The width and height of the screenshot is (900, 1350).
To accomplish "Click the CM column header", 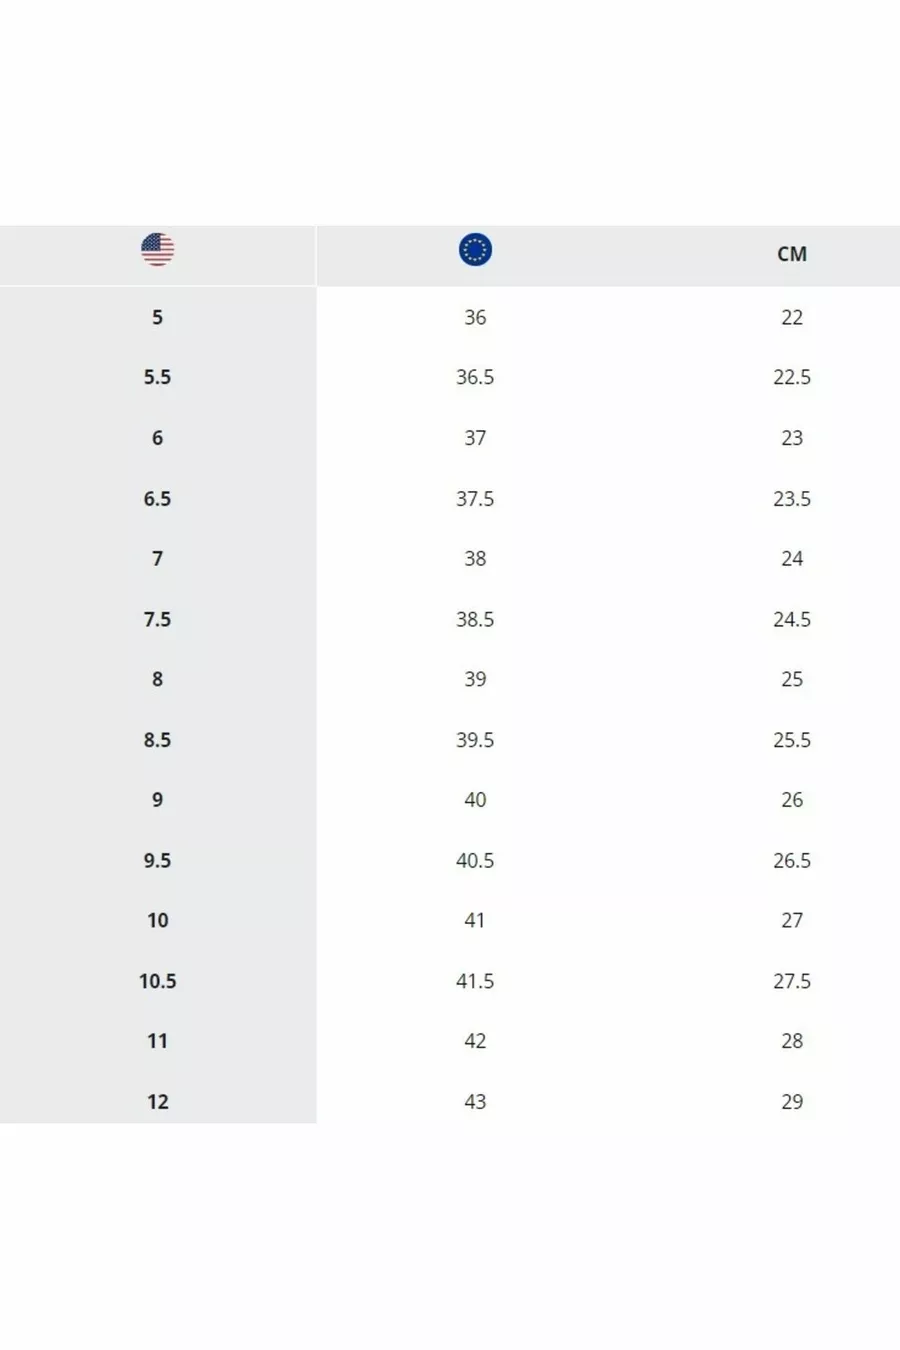I will pyautogui.click(x=791, y=254).
